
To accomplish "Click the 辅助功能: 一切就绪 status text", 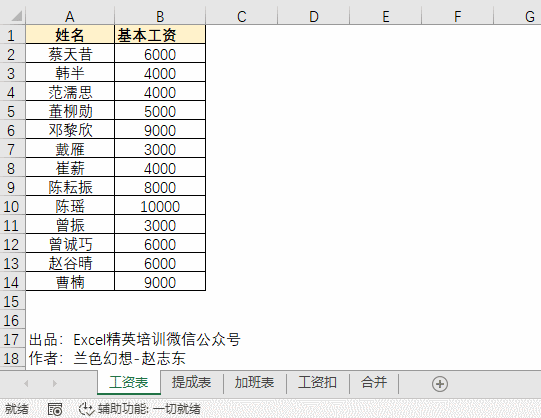I will (x=149, y=409).
